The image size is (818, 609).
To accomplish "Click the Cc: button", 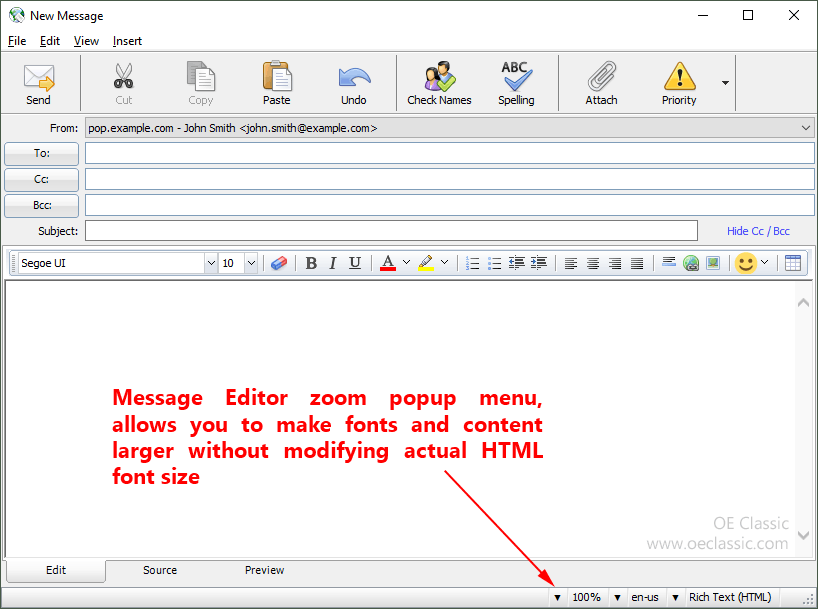I will tap(42, 180).
